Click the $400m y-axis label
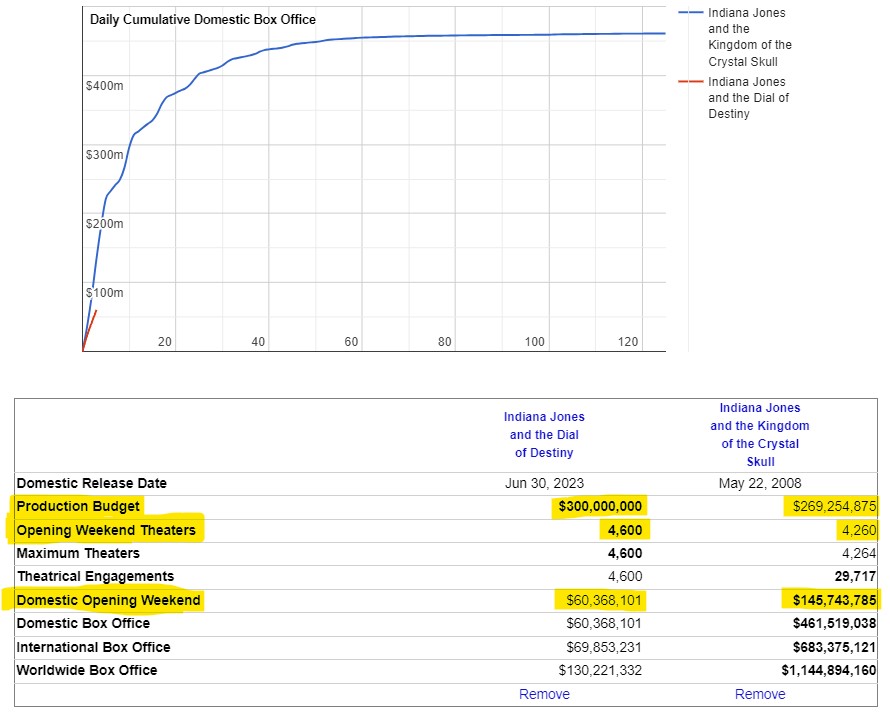Image resolution: width=890 pixels, height=718 pixels. click(x=105, y=86)
